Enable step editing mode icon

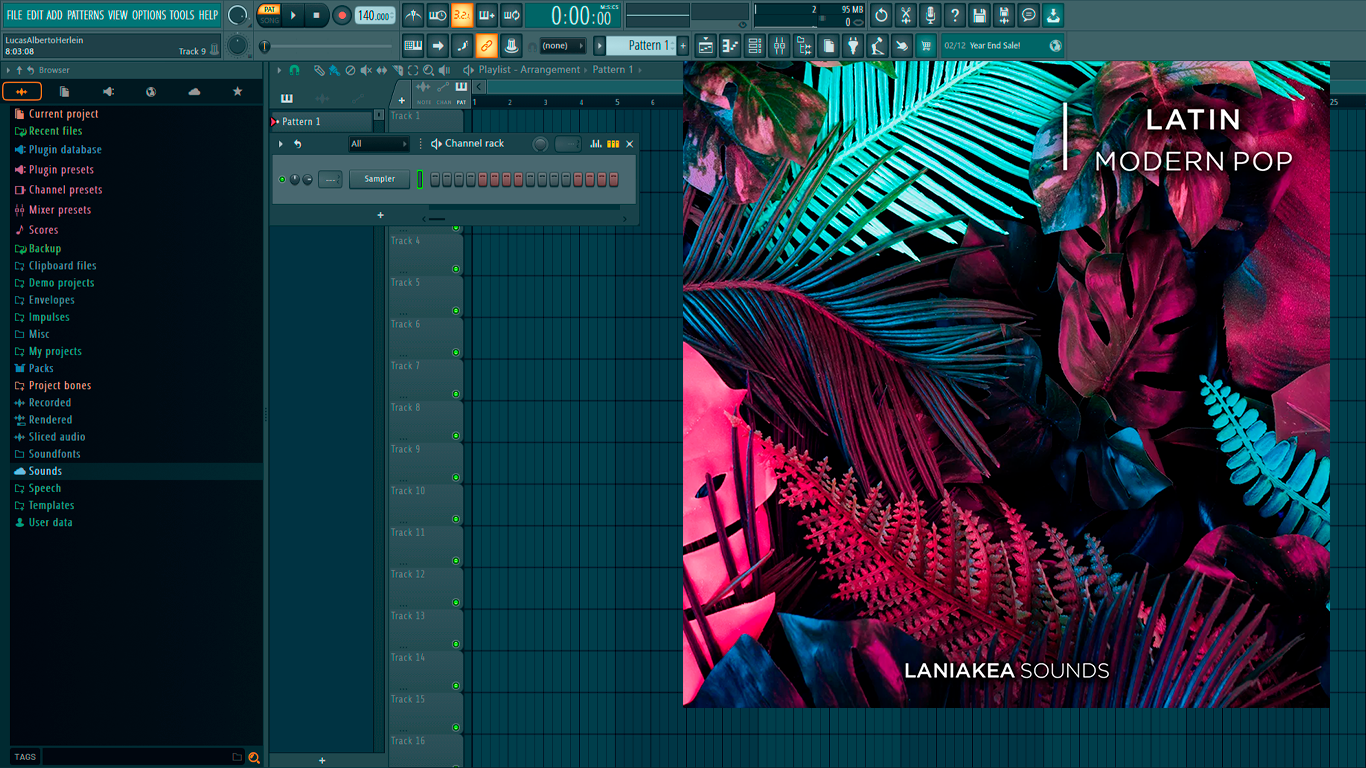tap(462, 45)
